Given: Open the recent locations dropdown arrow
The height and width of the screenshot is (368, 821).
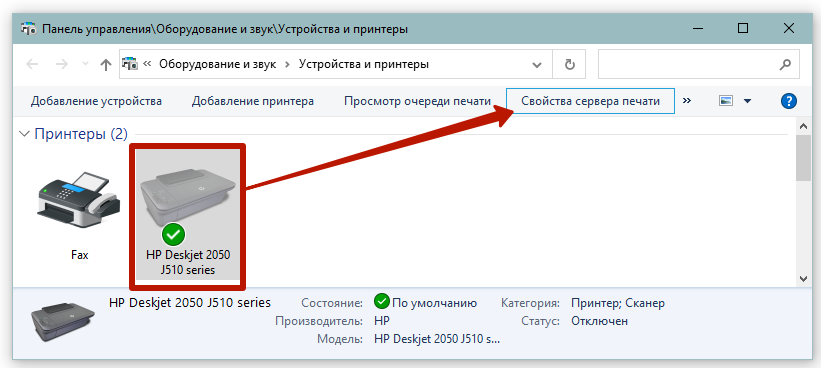Looking at the screenshot, I should [85, 64].
